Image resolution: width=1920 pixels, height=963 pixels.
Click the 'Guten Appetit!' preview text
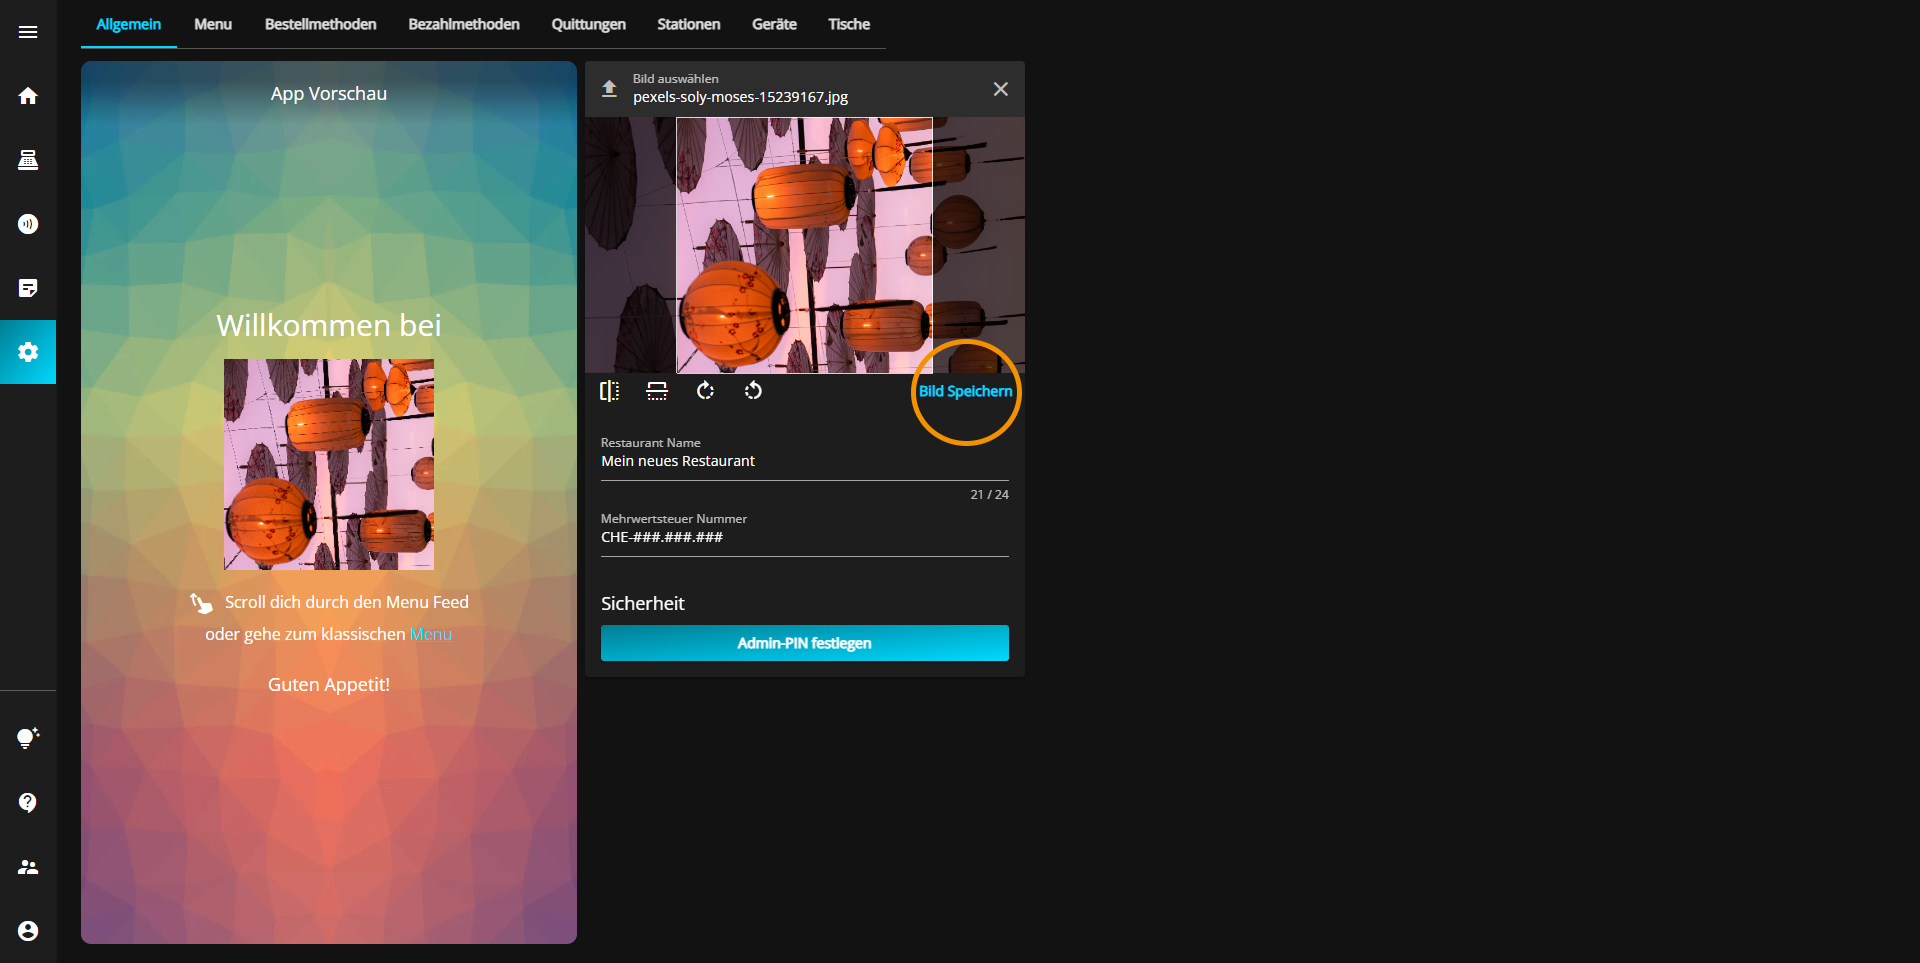[x=329, y=685]
